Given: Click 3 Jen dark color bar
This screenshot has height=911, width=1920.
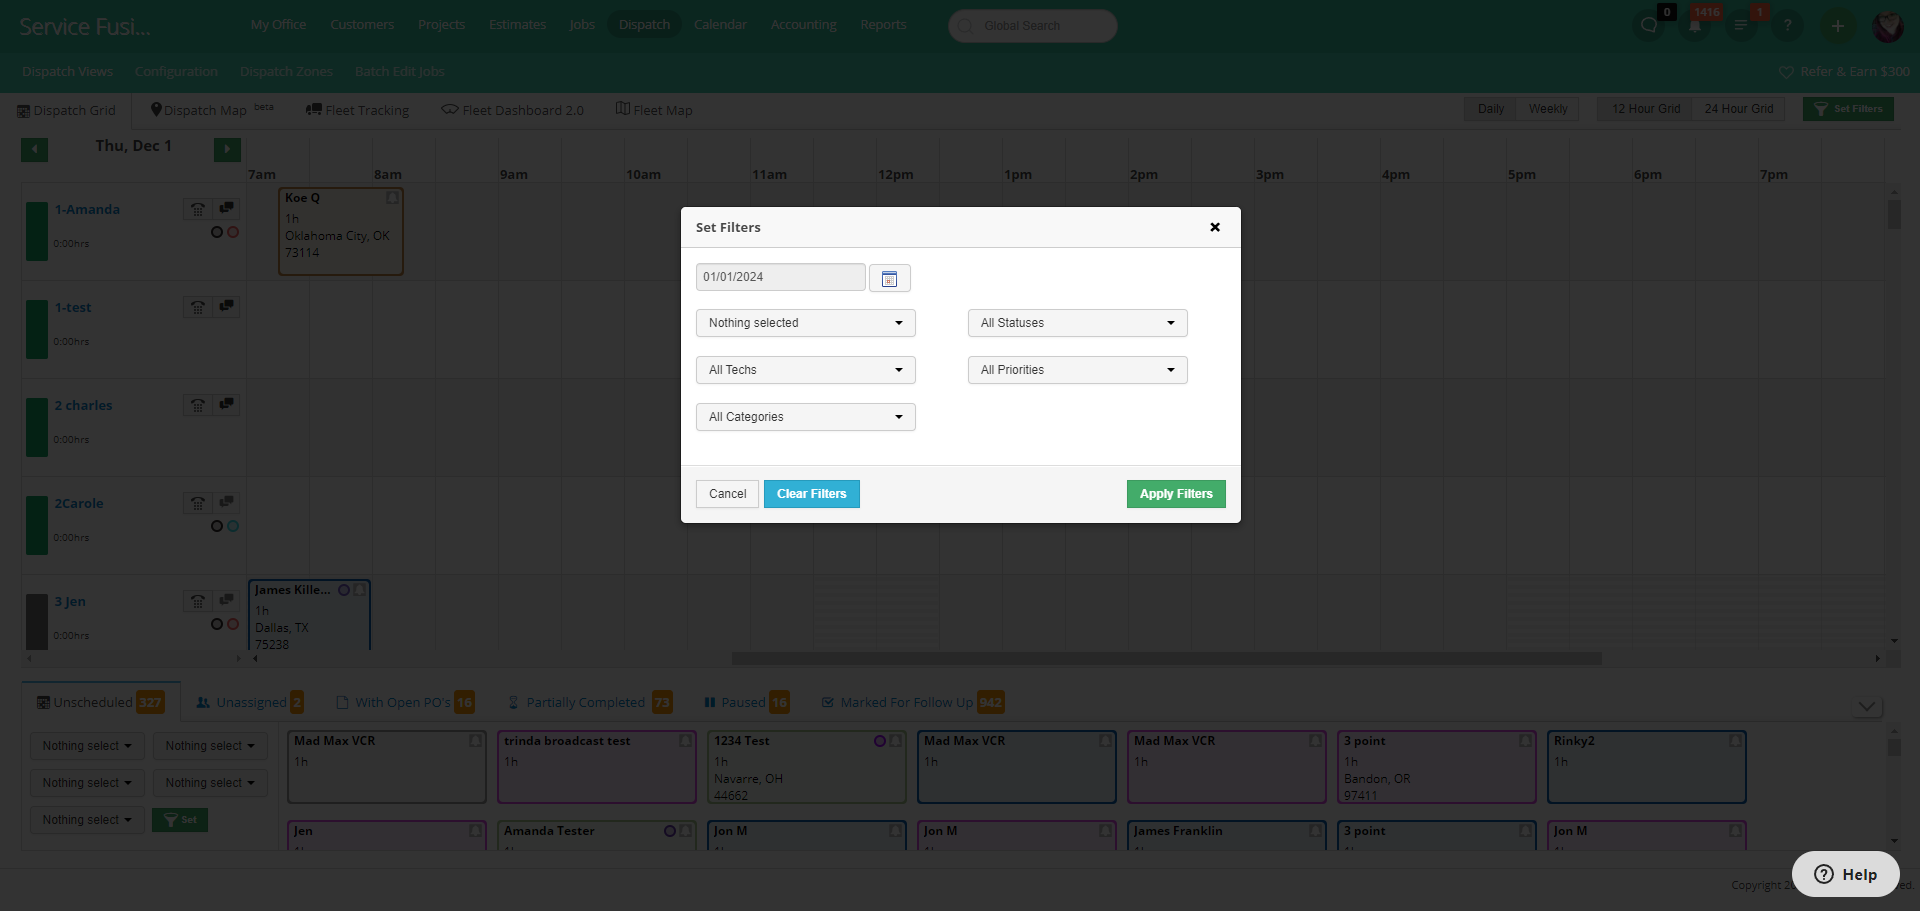Looking at the screenshot, I should (x=37, y=621).
